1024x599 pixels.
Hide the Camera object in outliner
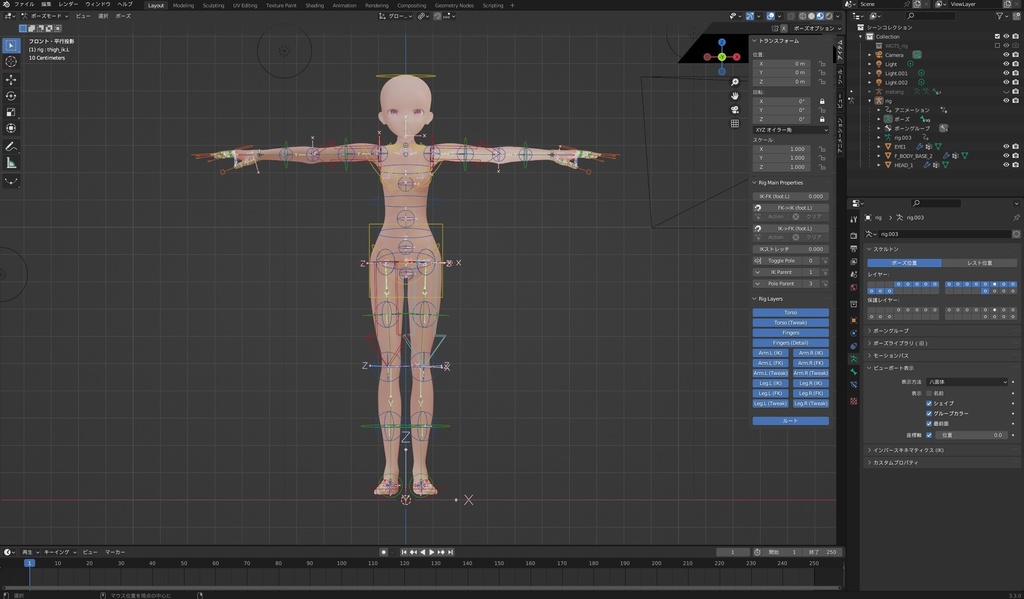(x=1006, y=55)
